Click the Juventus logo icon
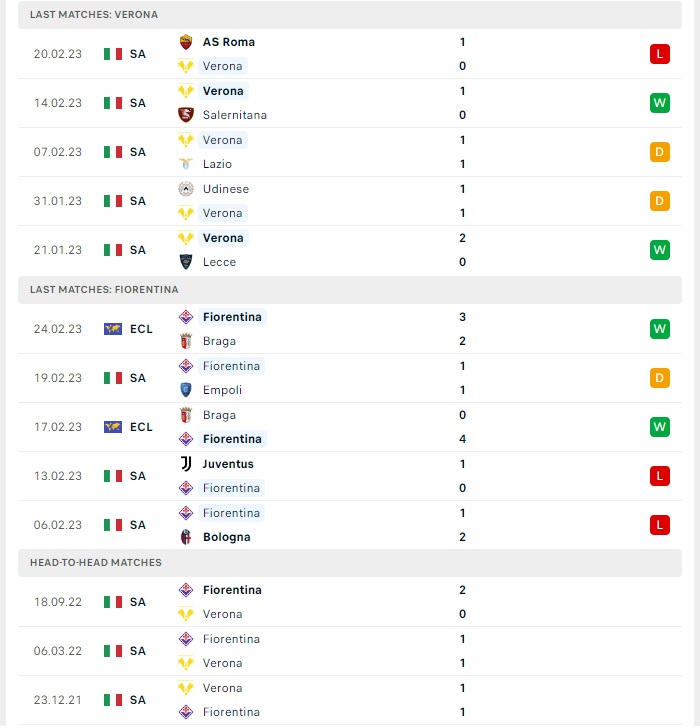This screenshot has width=700, height=728. [x=186, y=464]
